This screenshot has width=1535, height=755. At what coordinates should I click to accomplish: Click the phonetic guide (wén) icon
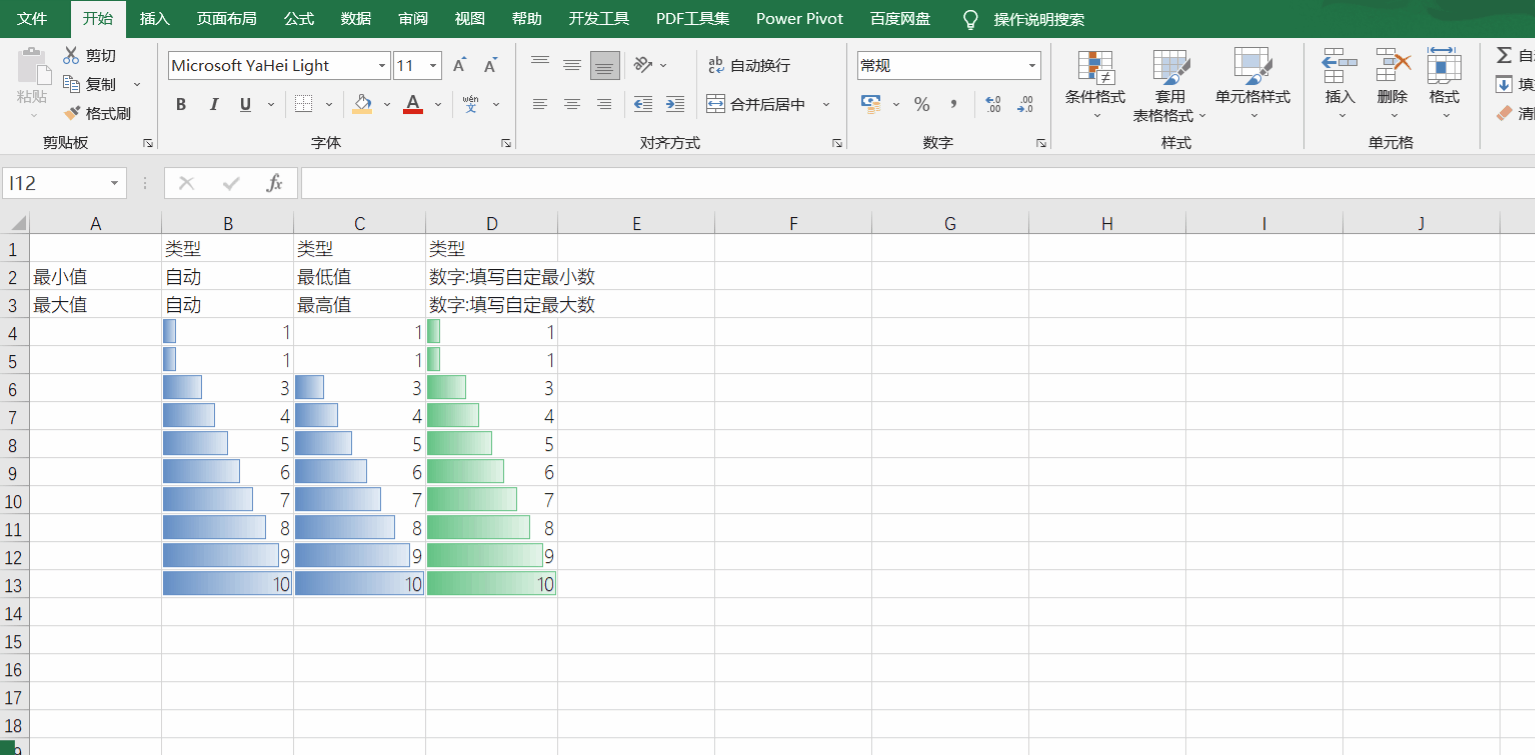point(471,104)
